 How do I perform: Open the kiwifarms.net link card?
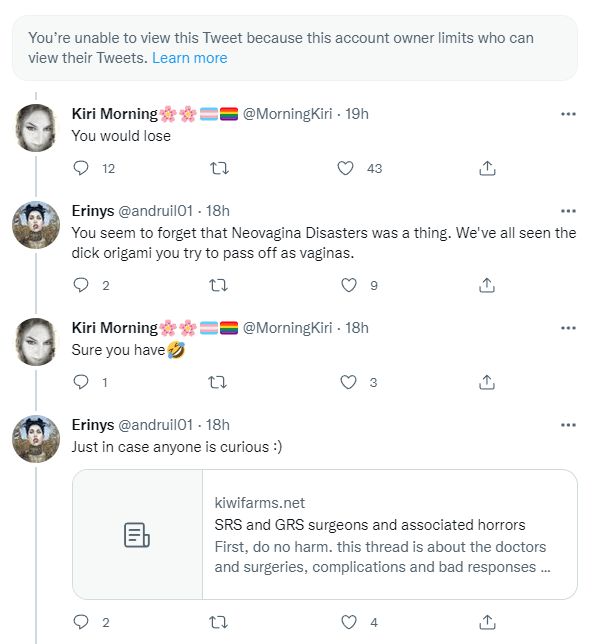point(325,534)
